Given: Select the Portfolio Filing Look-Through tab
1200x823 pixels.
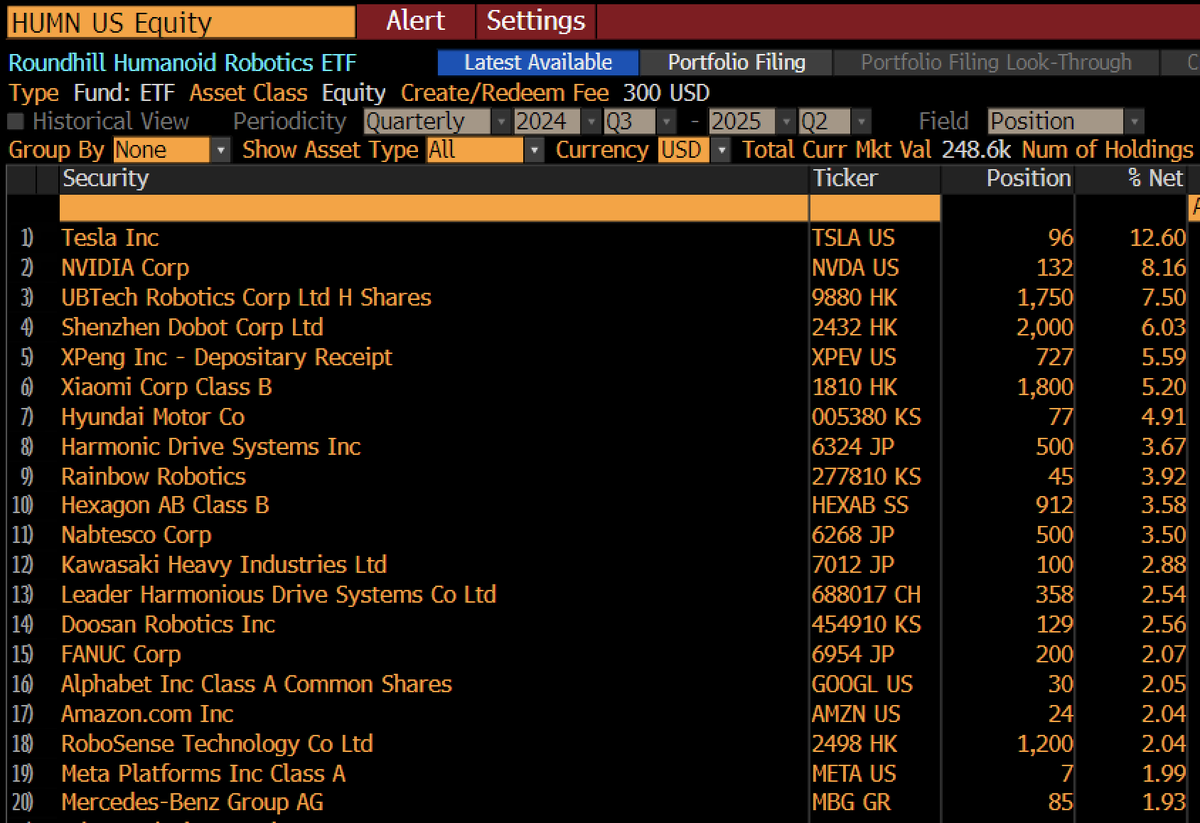Looking at the screenshot, I should point(996,62).
